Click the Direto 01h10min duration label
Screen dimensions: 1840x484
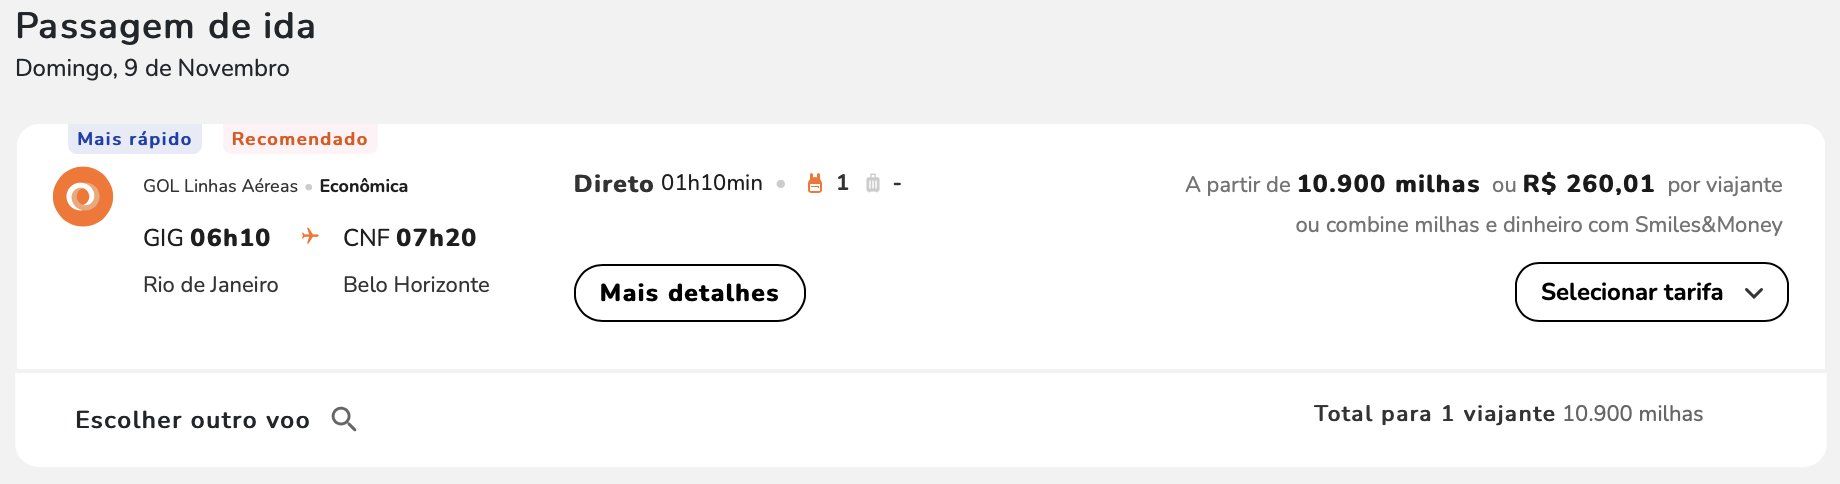point(668,184)
